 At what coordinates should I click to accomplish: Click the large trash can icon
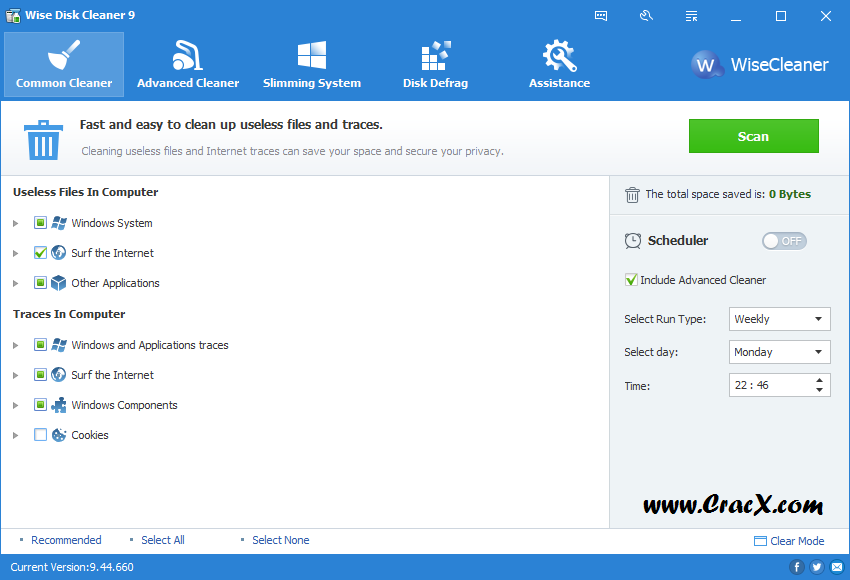click(x=43, y=140)
